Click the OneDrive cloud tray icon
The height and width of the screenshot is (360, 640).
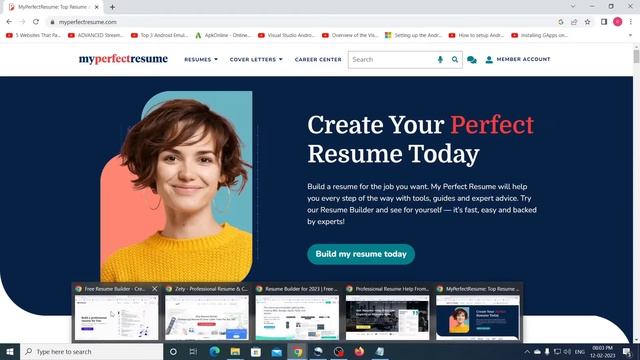pos(537,351)
